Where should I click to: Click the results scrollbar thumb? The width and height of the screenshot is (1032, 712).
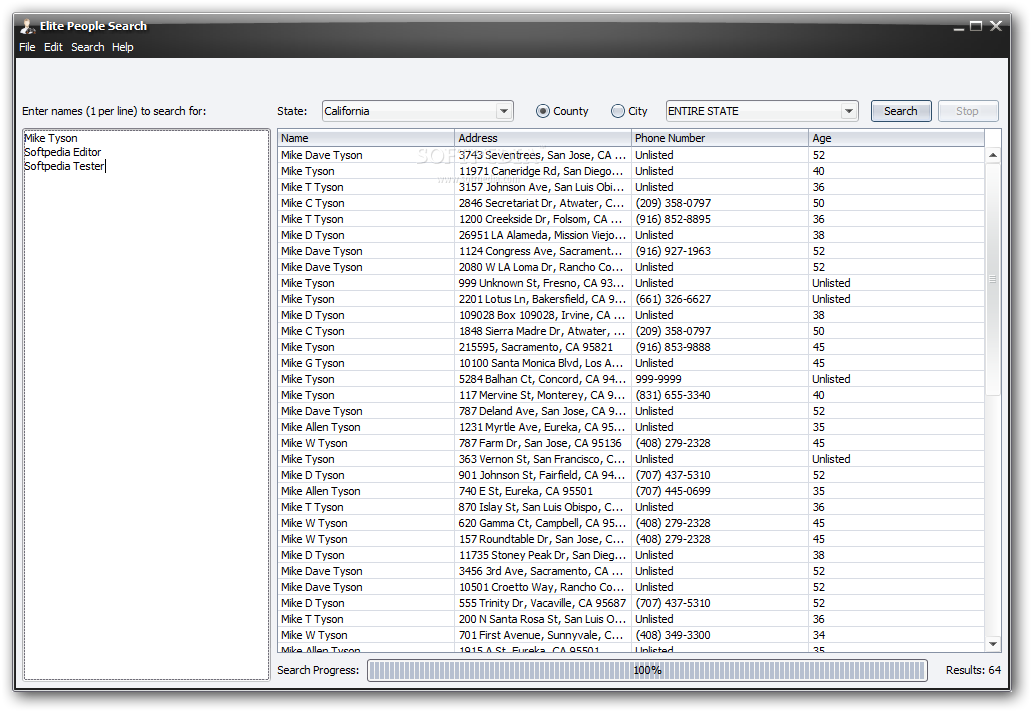[x=993, y=280]
